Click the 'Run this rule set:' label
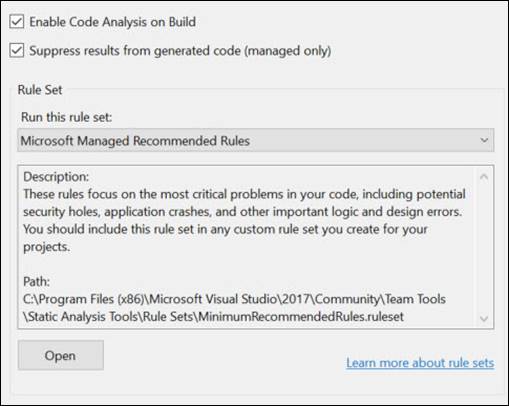 click(66, 117)
